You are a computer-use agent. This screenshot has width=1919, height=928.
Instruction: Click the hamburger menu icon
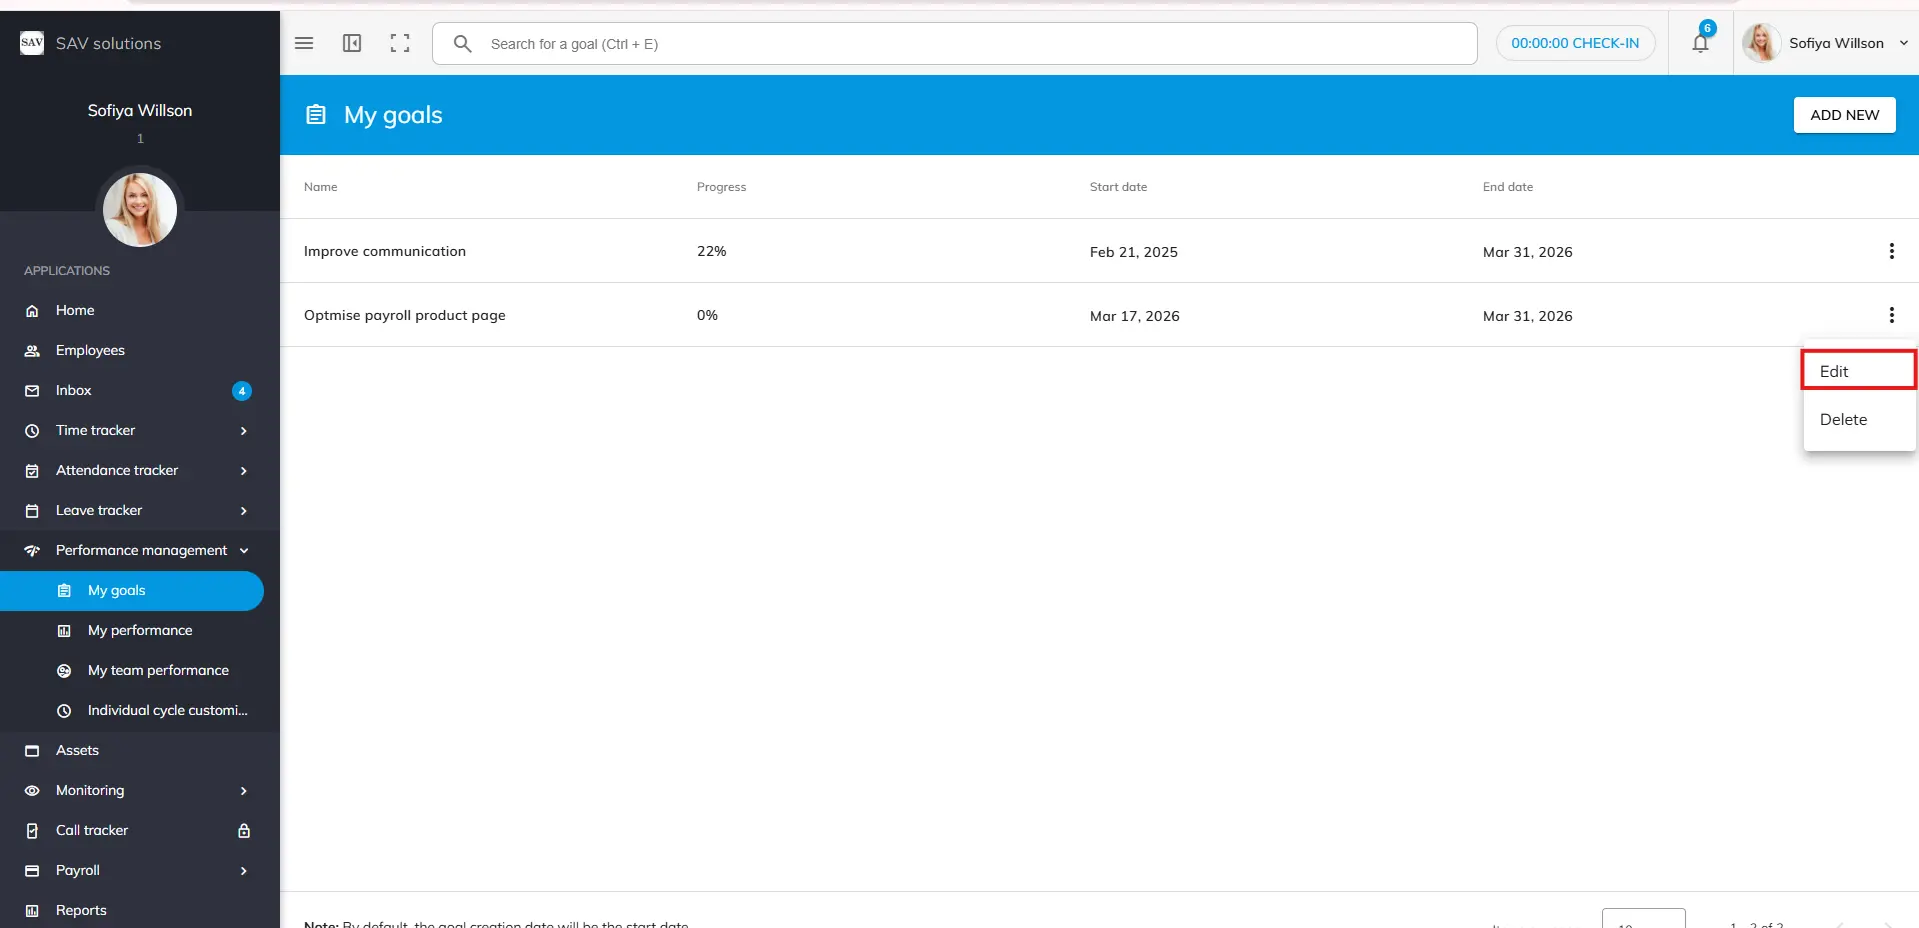click(x=304, y=43)
